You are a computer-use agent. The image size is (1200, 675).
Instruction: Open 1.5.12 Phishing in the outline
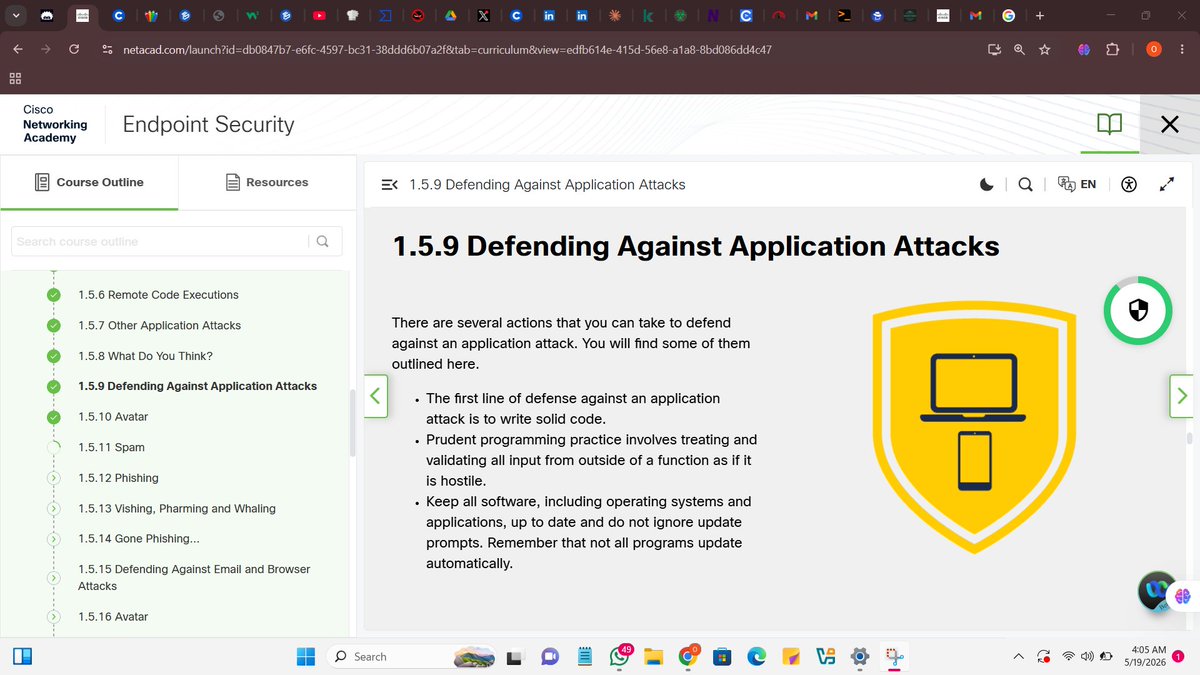[118, 478]
